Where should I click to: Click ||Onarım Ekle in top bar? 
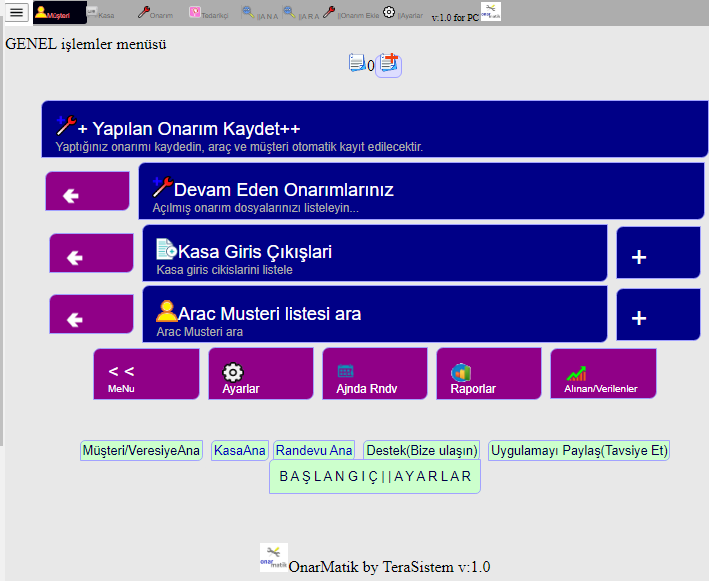[351, 13]
